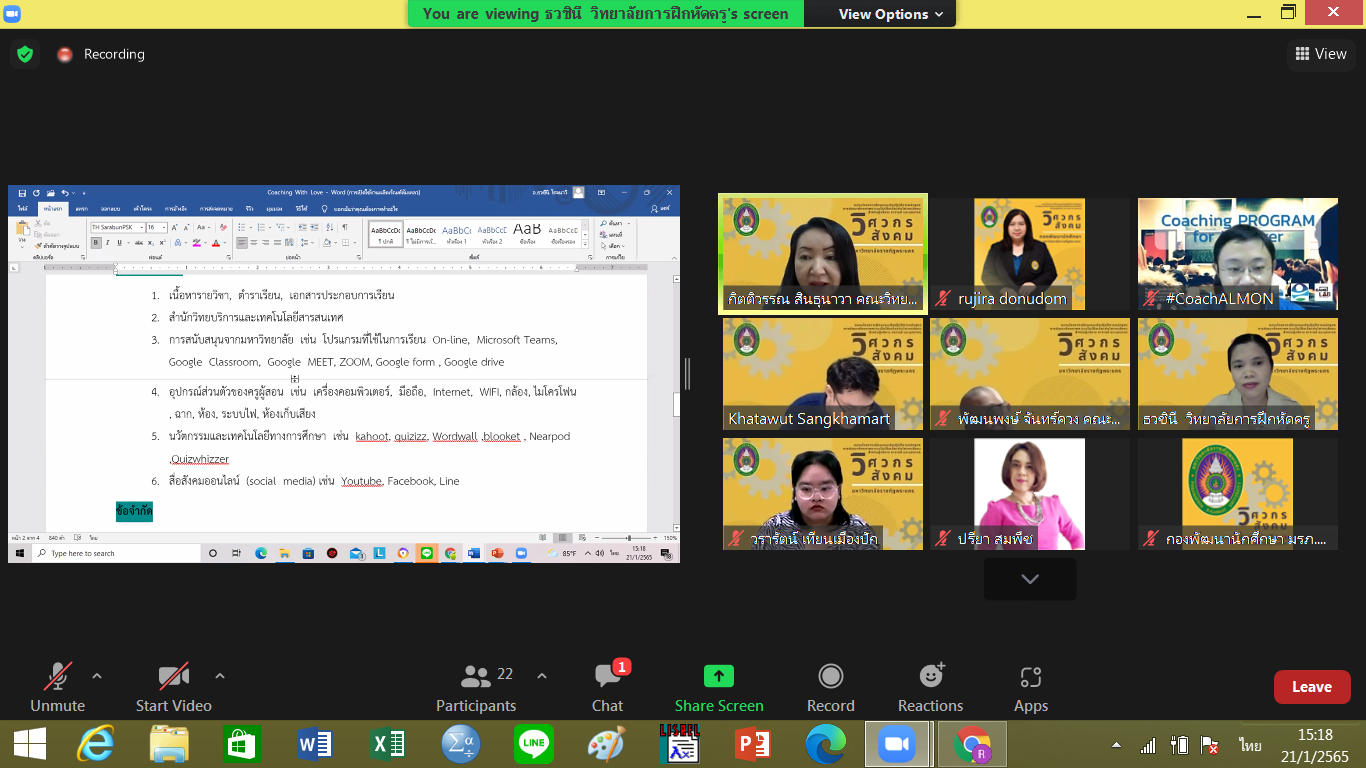
Task: Show hidden system tray icons arrow
Action: point(1117,746)
